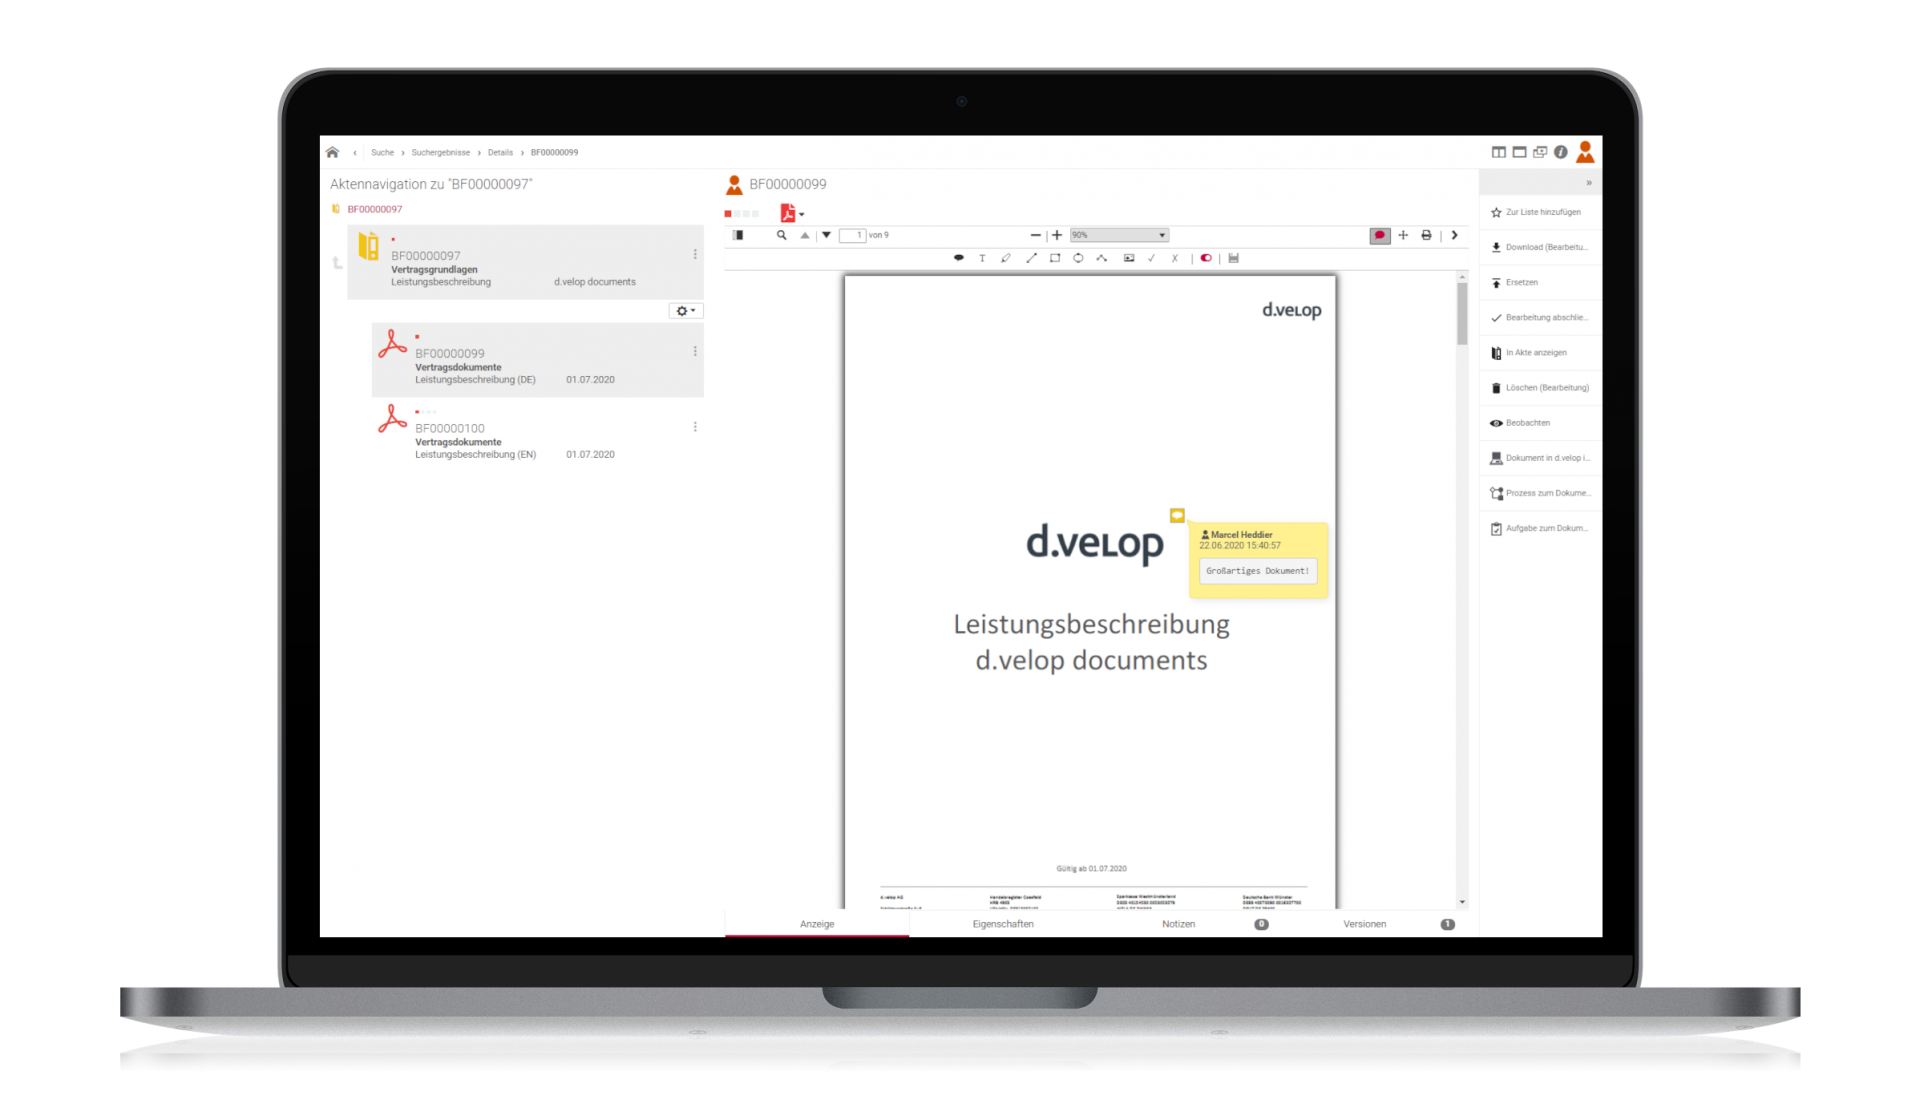Toggle comment mode speech bubble button

tap(1379, 235)
